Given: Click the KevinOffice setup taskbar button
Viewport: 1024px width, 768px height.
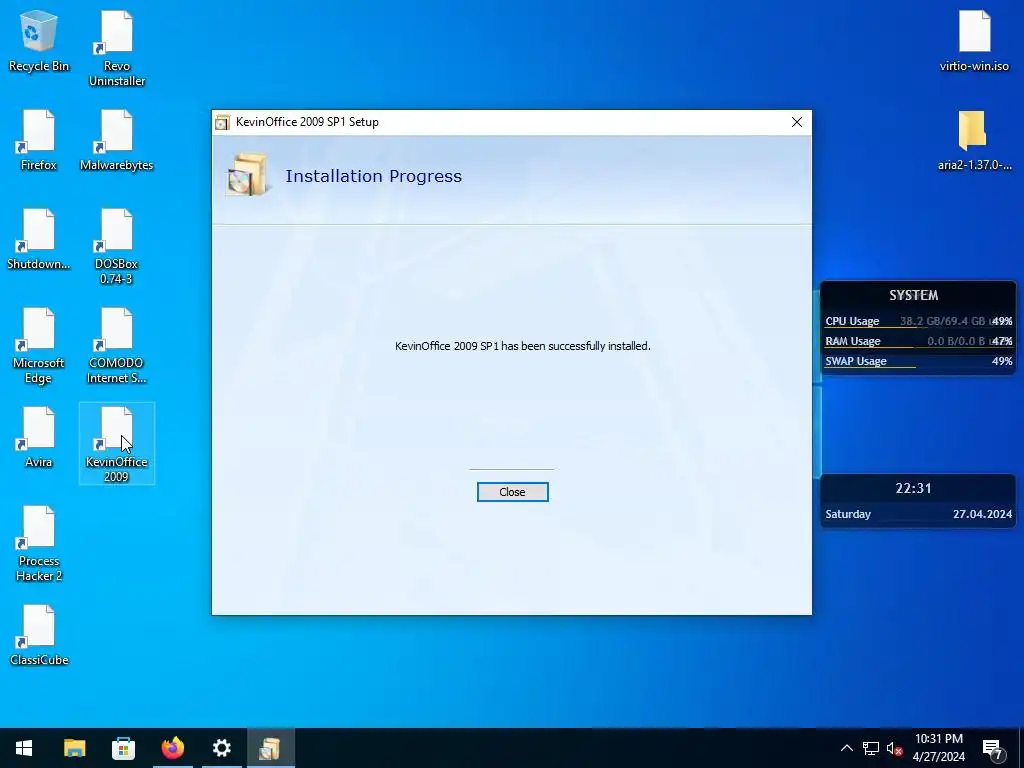Looking at the screenshot, I should coord(270,748).
